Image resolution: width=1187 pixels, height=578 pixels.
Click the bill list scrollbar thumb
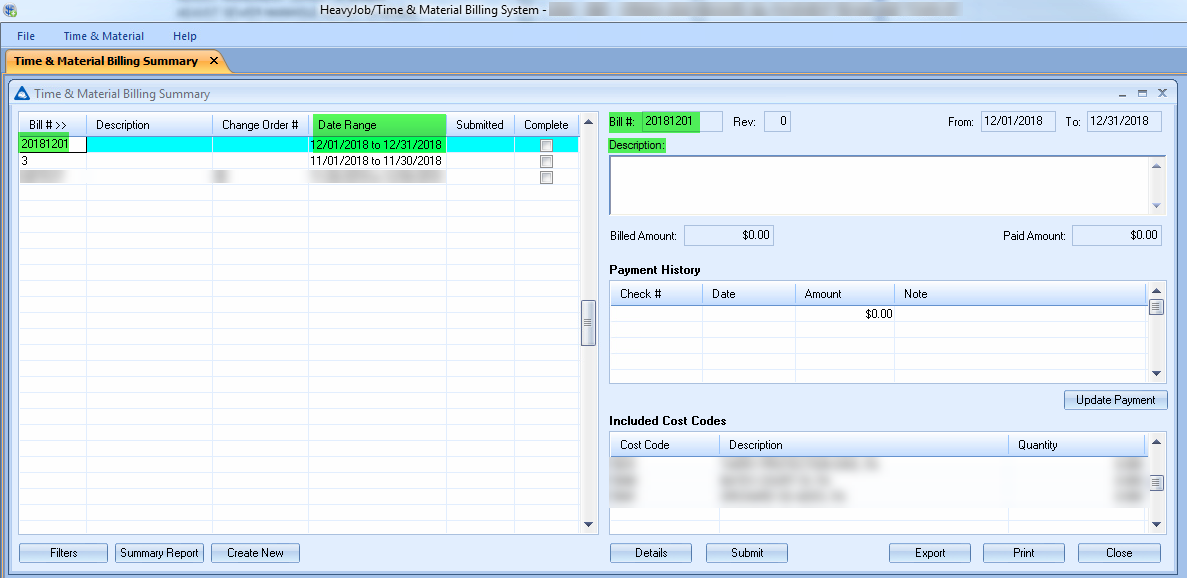pyautogui.click(x=588, y=323)
